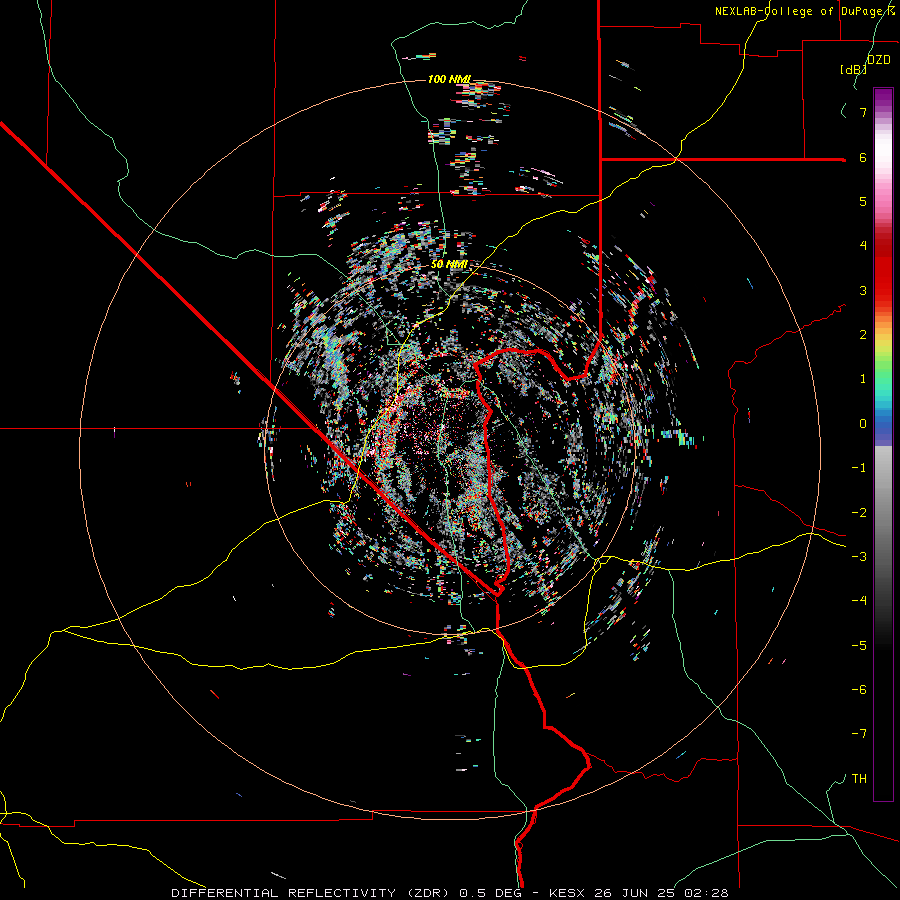Click the '-6' value on color scale

(859, 690)
